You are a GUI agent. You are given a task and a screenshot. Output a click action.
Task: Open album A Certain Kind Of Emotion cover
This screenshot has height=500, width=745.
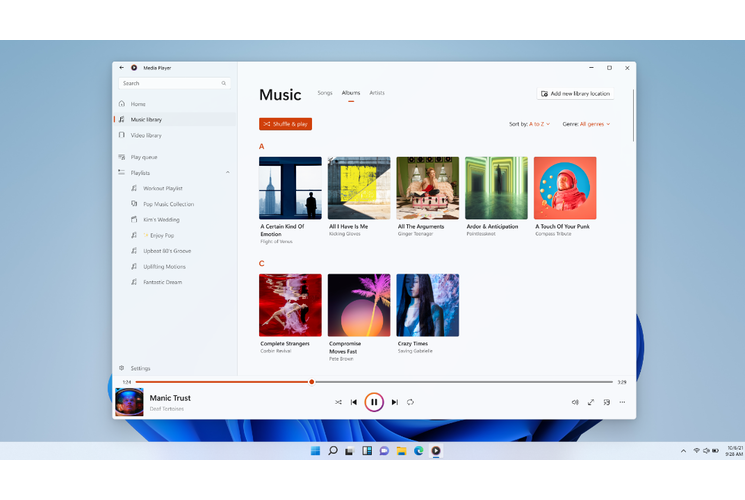pyautogui.click(x=290, y=188)
